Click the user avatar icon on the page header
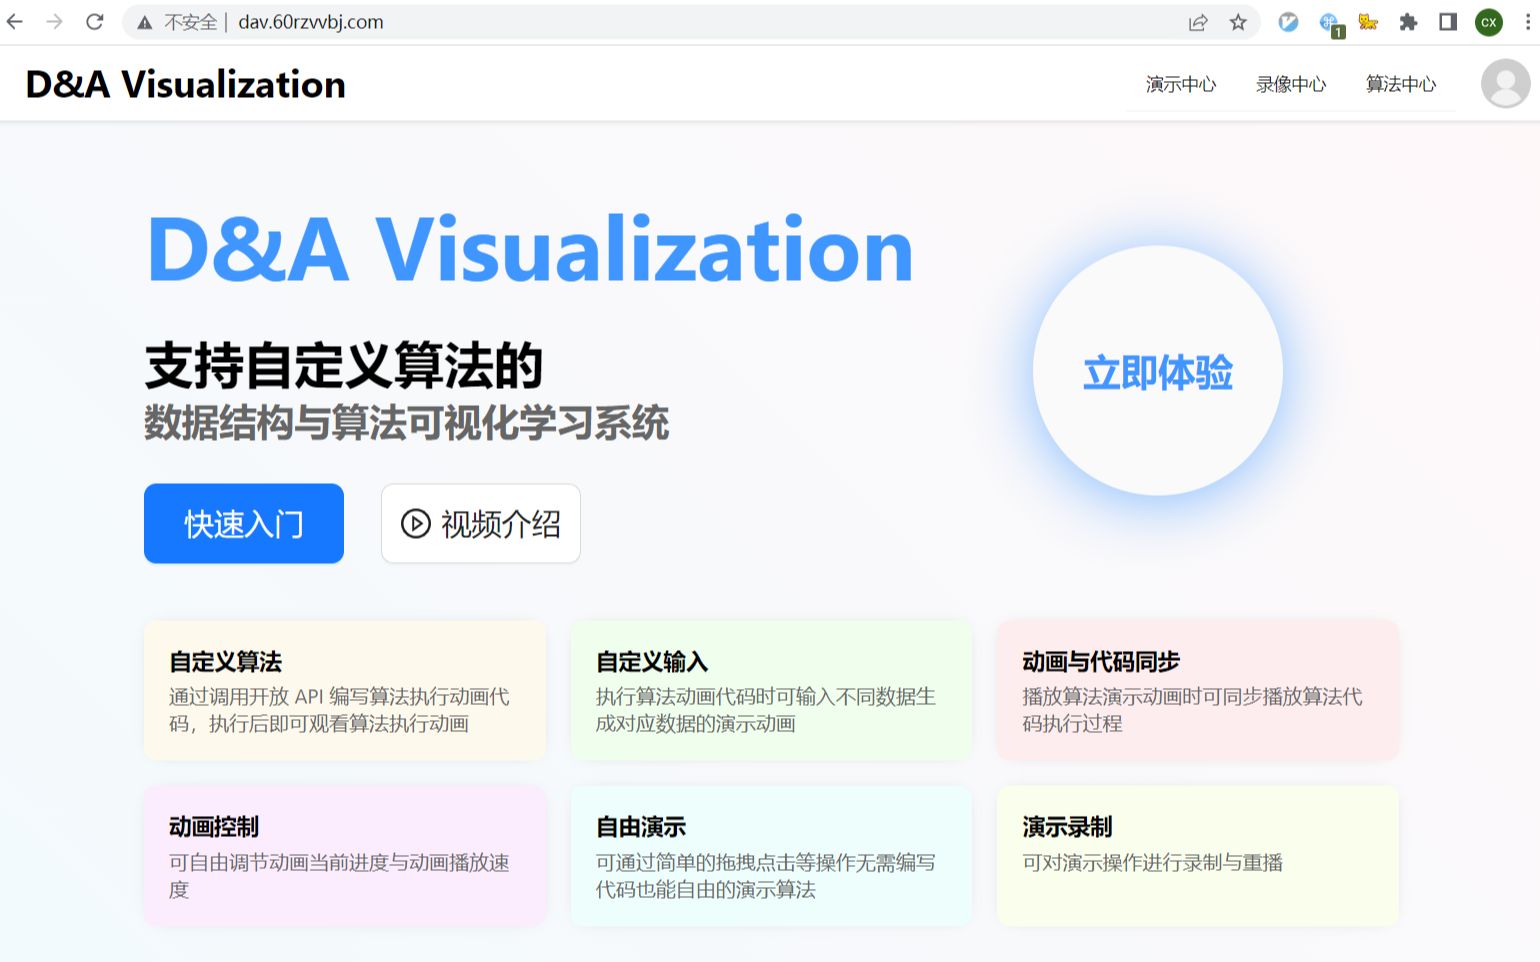The width and height of the screenshot is (1540, 962). (1503, 84)
